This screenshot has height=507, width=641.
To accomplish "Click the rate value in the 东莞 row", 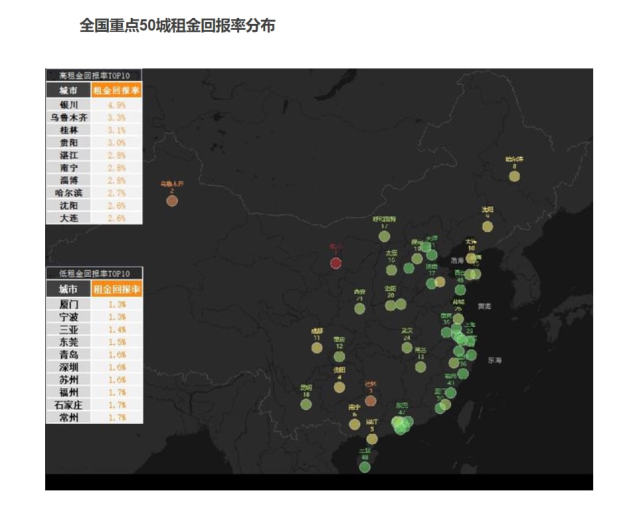I will coord(117,342).
